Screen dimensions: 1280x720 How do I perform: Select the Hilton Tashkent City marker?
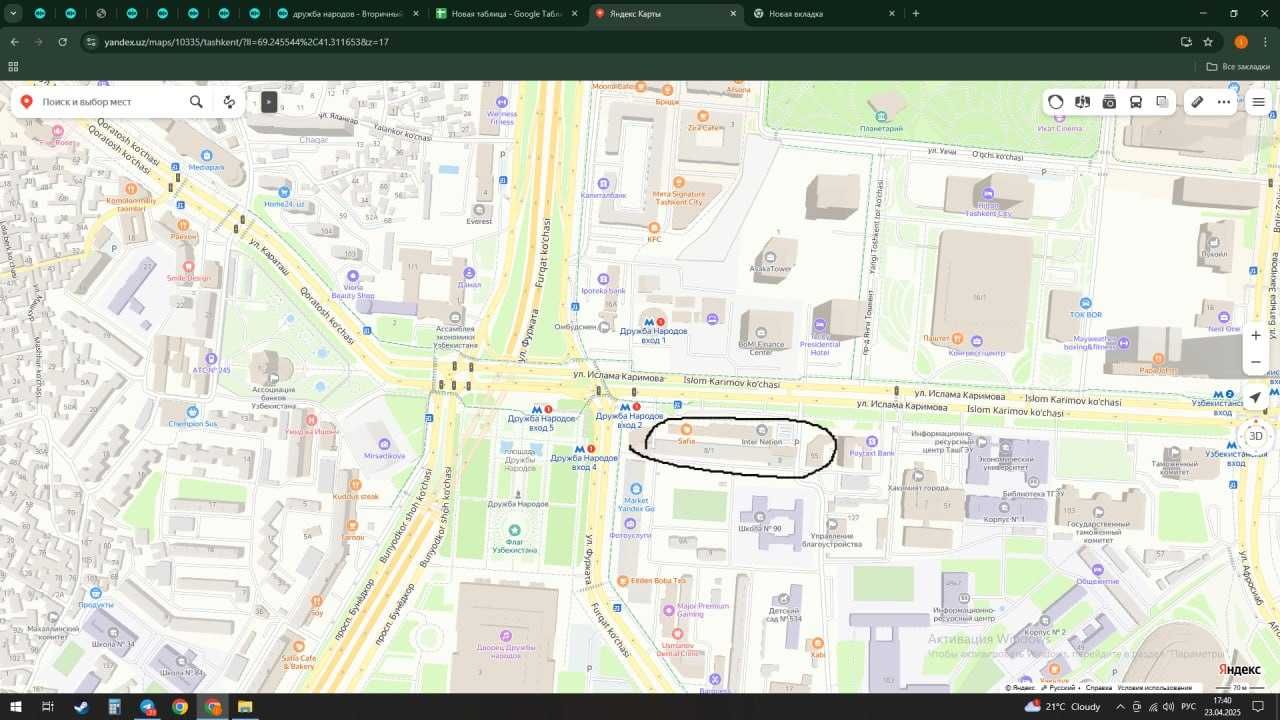(x=989, y=194)
